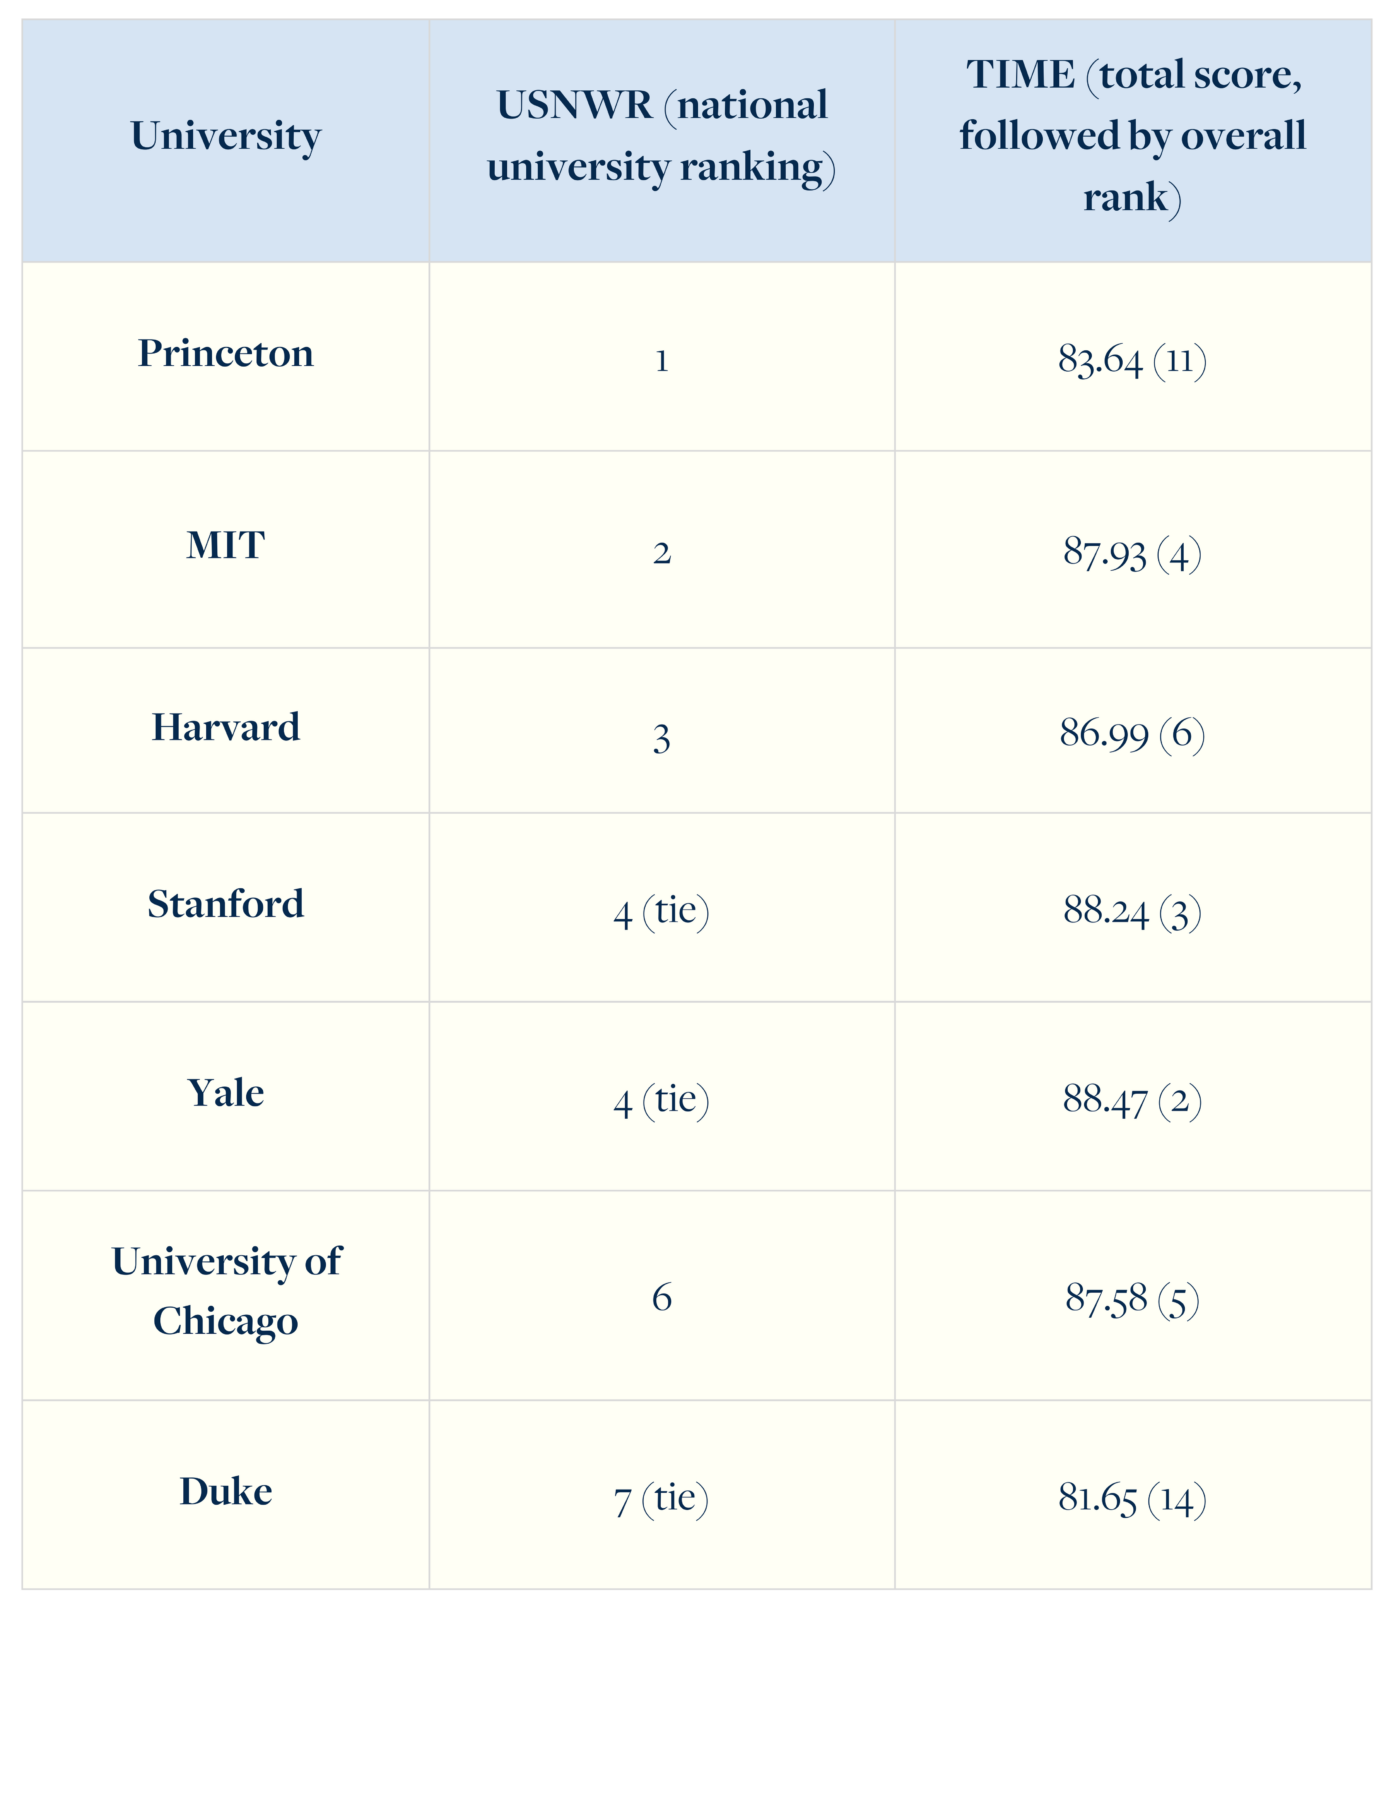Viewport: 1391px width, 1800px height.
Task: Select the Princeton cell
Action: [x=226, y=353]
